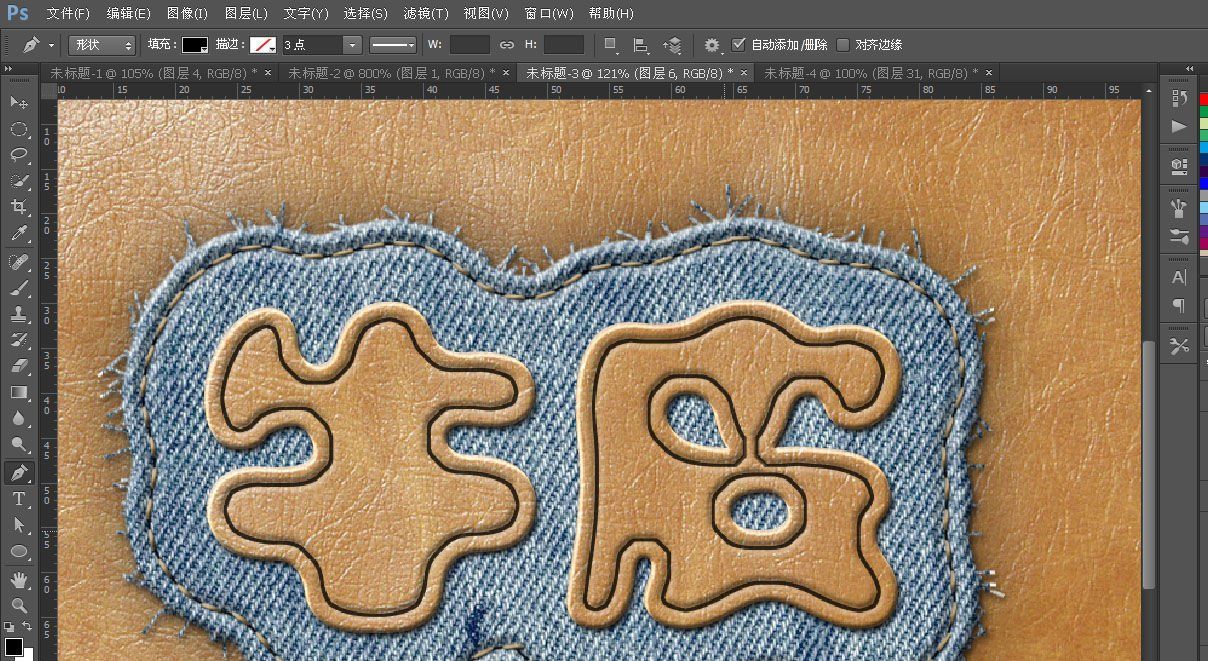Select the Path Selection tool
The image size is (1208, 661).
[x=19, y=525]
